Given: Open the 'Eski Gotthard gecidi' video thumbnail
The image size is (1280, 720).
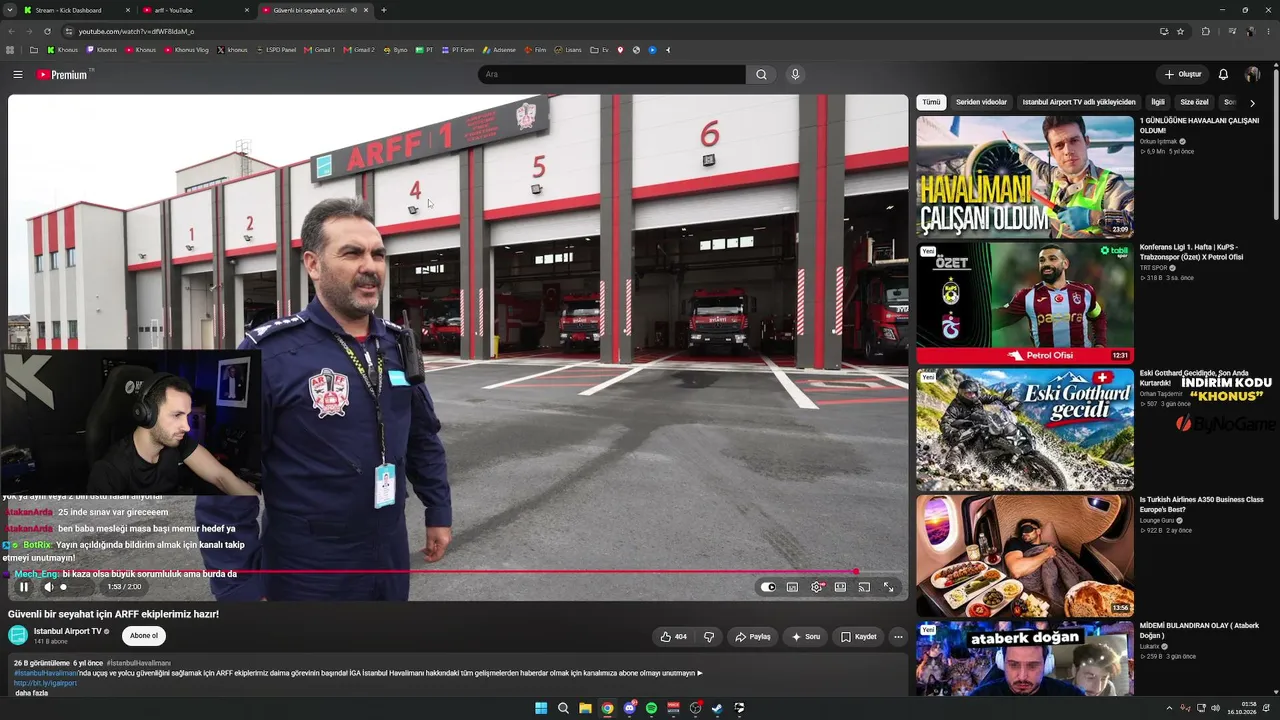Looking at the screenshot, I should pyautogui.click(x=1025, y=430).
